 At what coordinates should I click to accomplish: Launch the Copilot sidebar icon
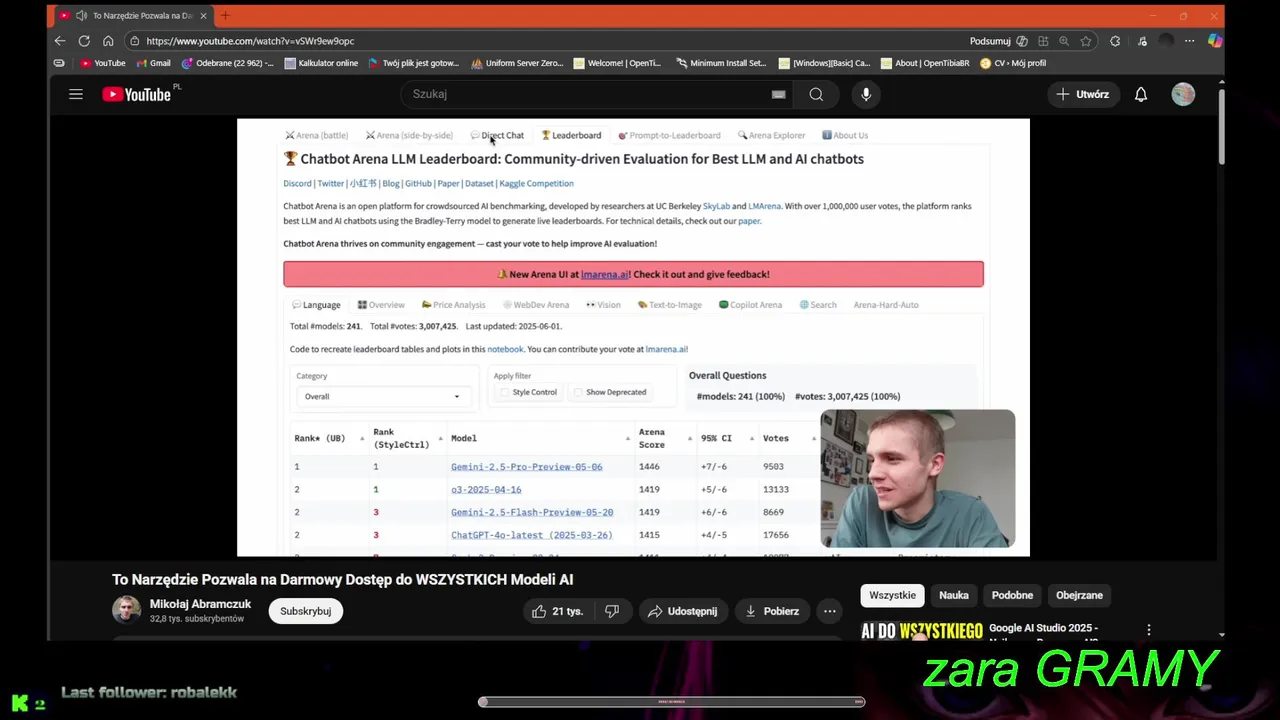[x=1214, y=41]
